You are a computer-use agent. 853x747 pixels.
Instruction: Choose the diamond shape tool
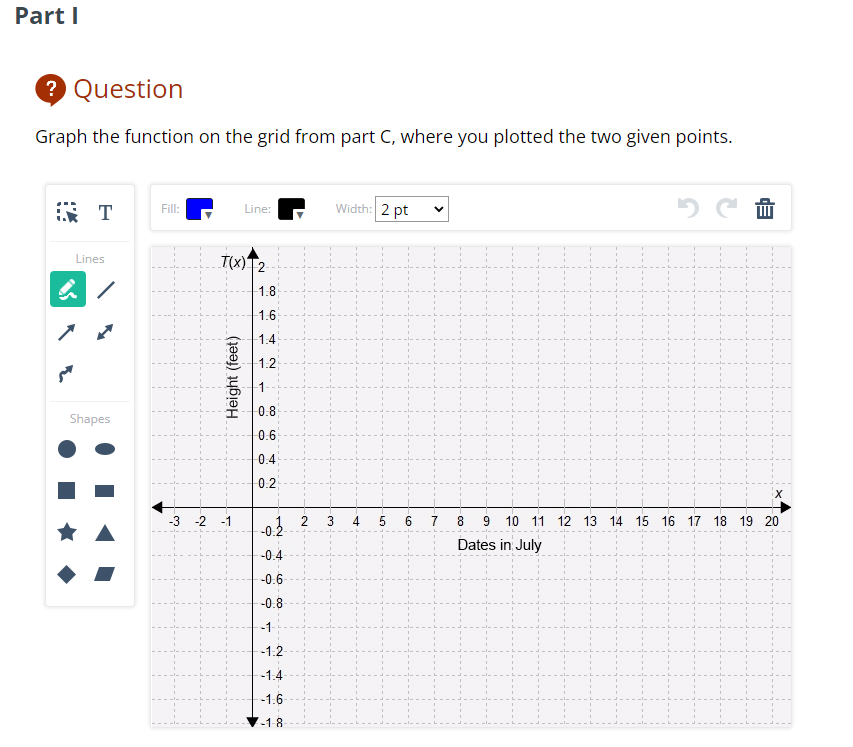[66, 573]
